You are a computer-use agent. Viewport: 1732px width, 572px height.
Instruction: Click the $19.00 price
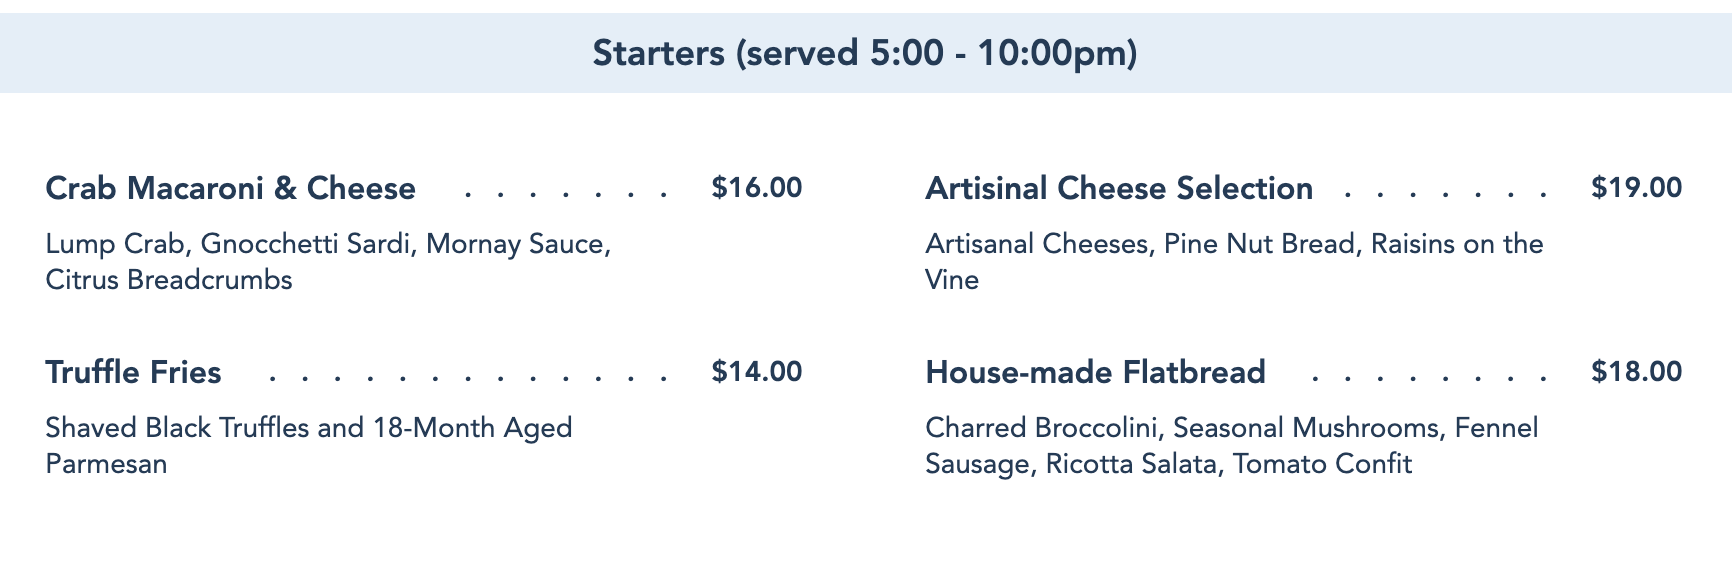pyautogui.click(x=1636, y=188)
